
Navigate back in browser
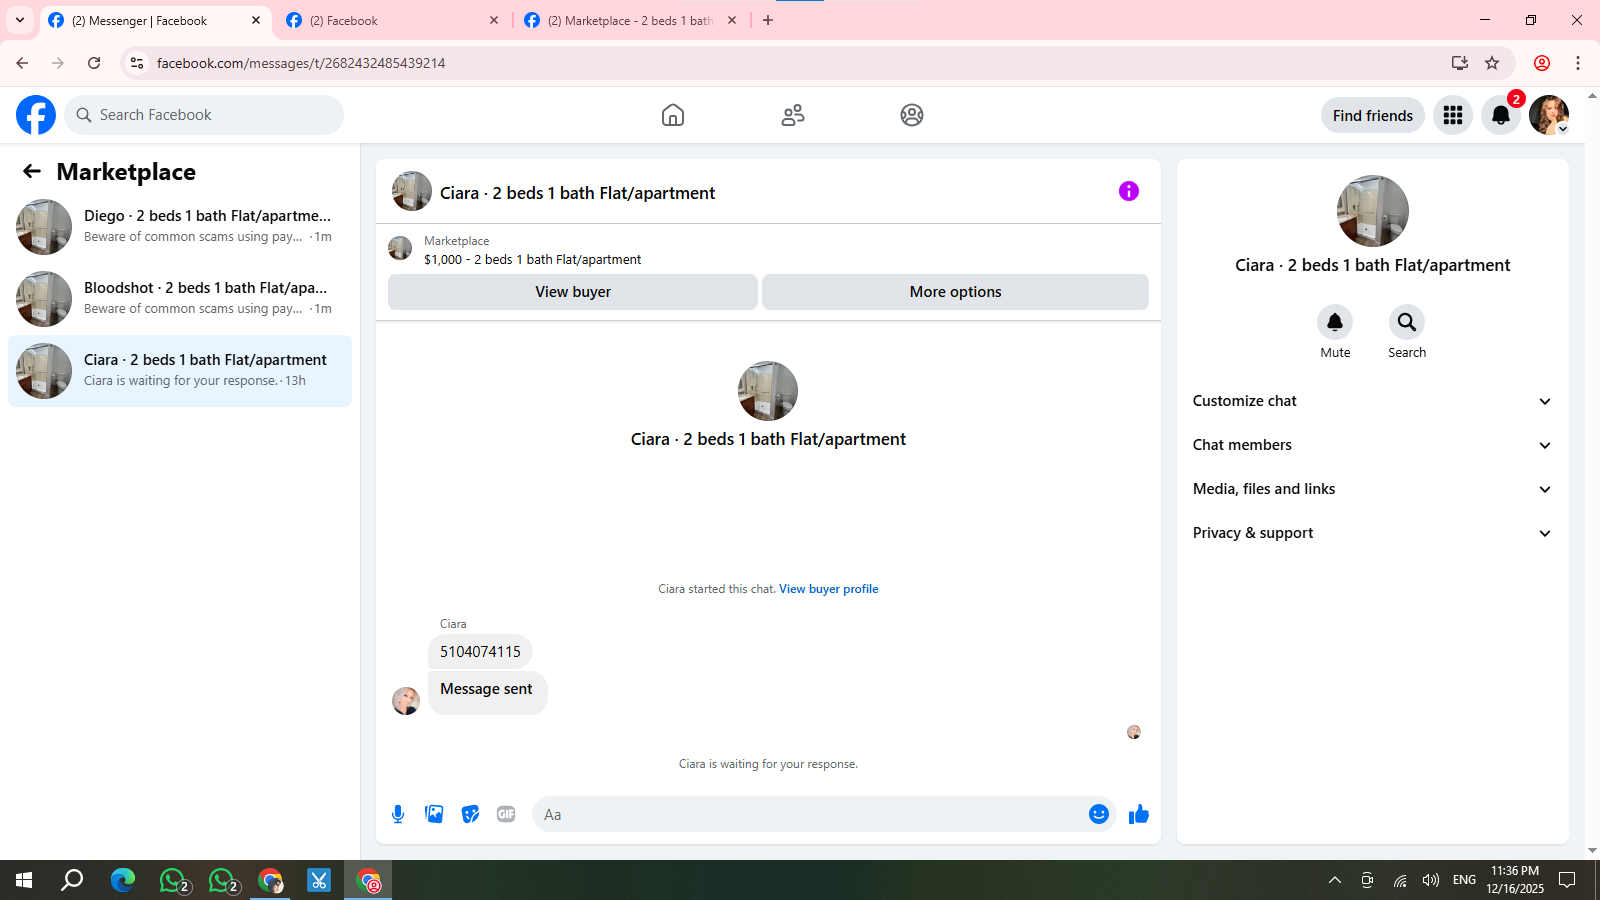click(x=22, y=63)
